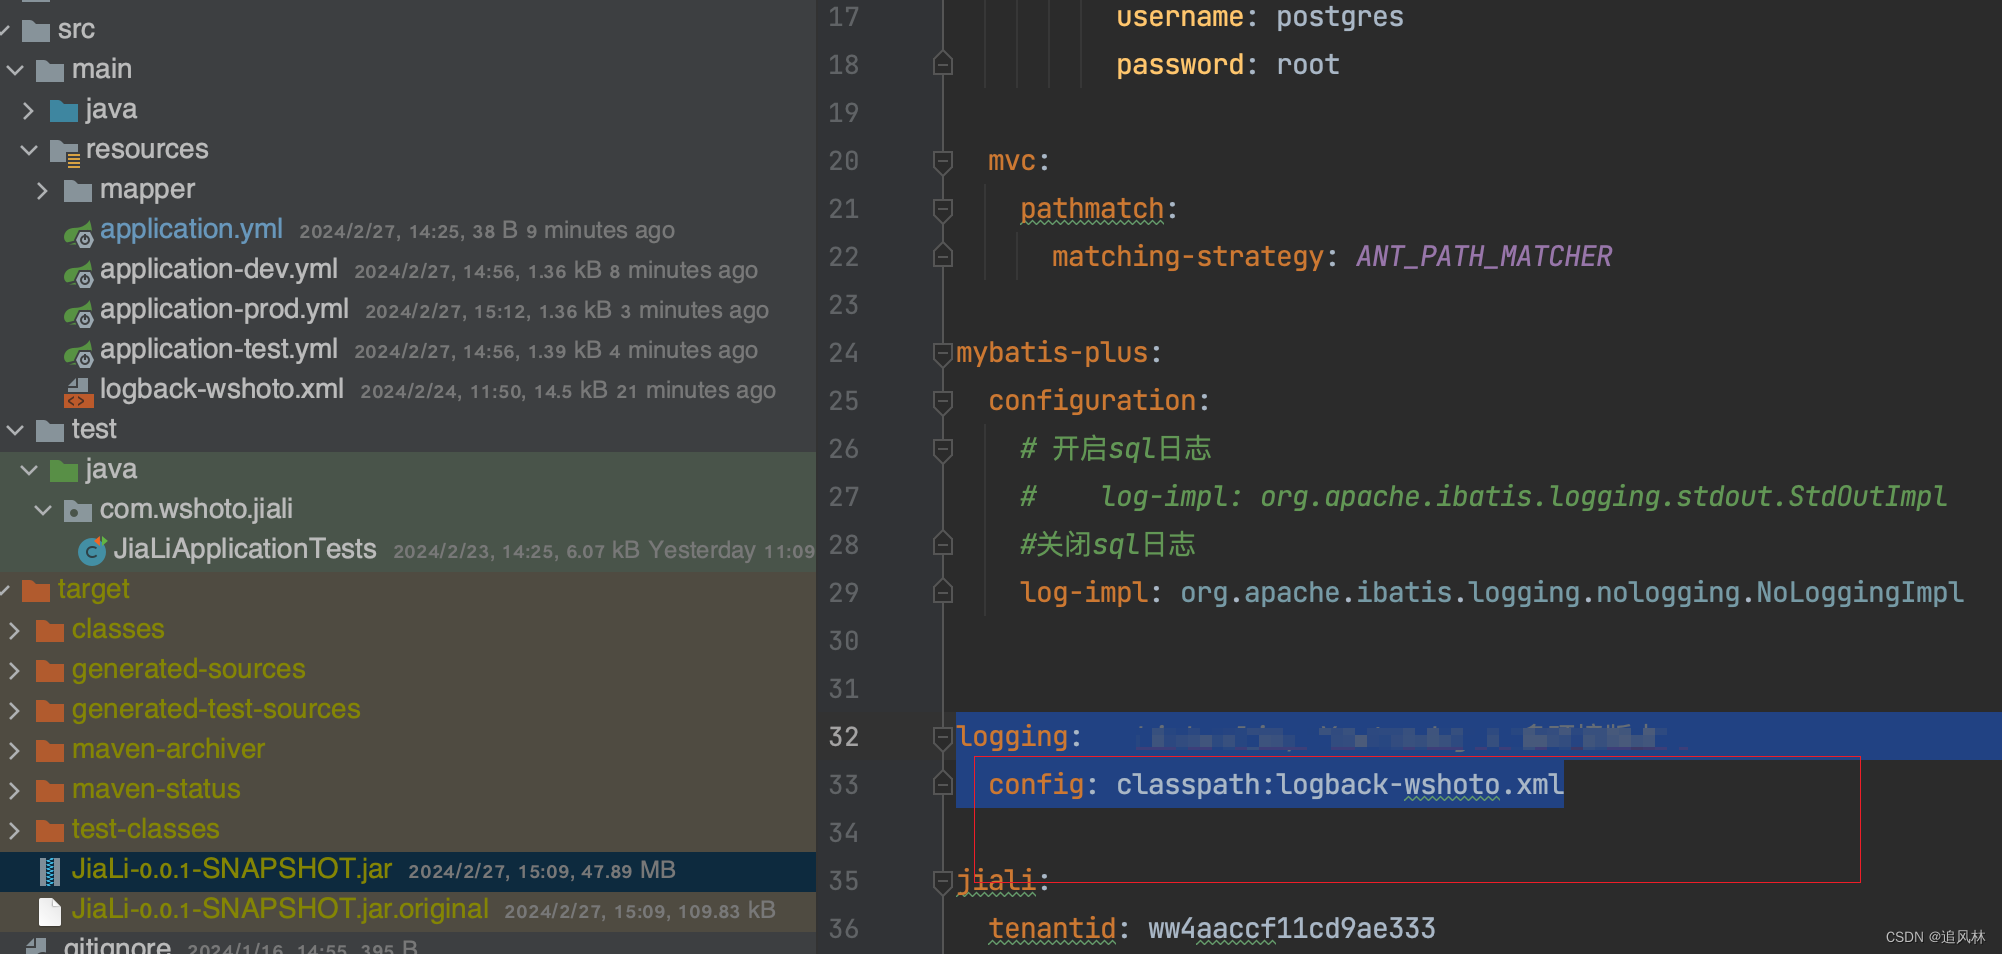This screenshot has width=2002, height=954.
Task: Click the application.yml Spring config icon
Action: 79,234
